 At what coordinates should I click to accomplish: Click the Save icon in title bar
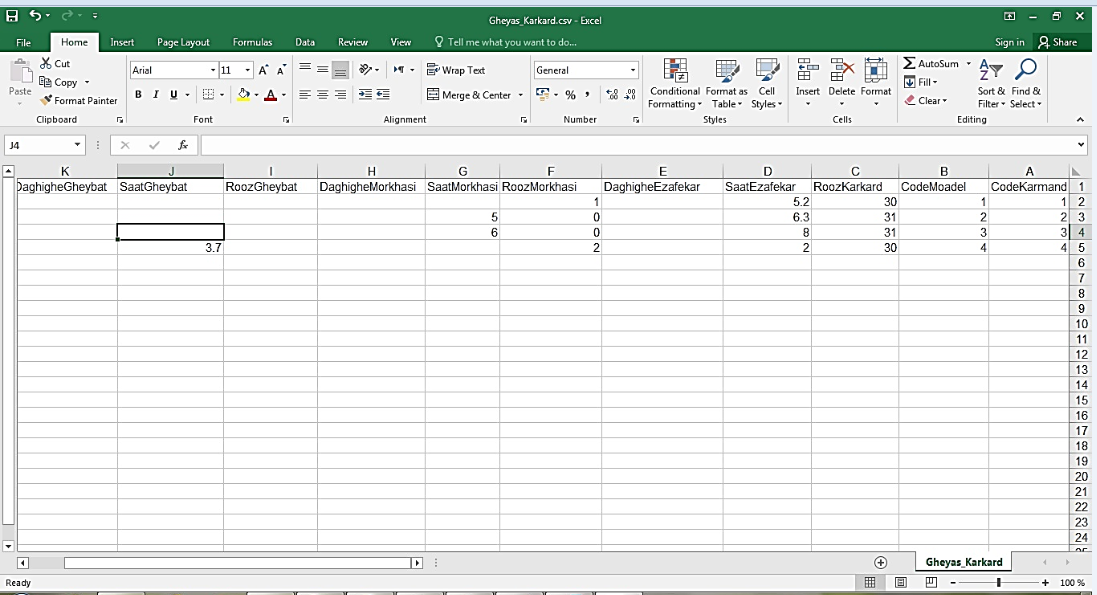click(x=12, y=15)
